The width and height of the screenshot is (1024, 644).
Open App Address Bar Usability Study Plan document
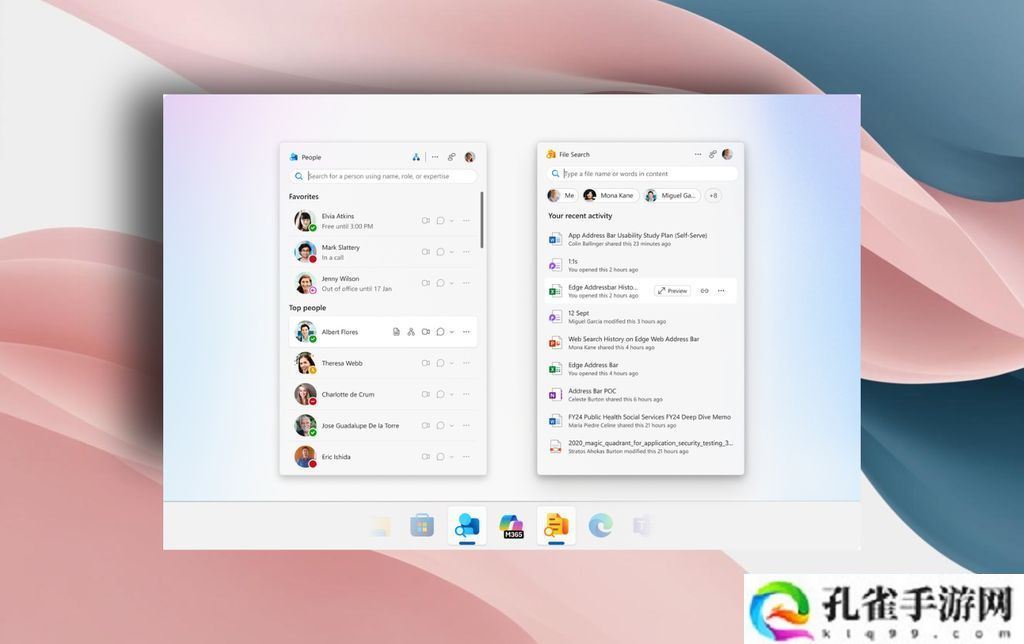pyautogui.click(x=641, y=239)
